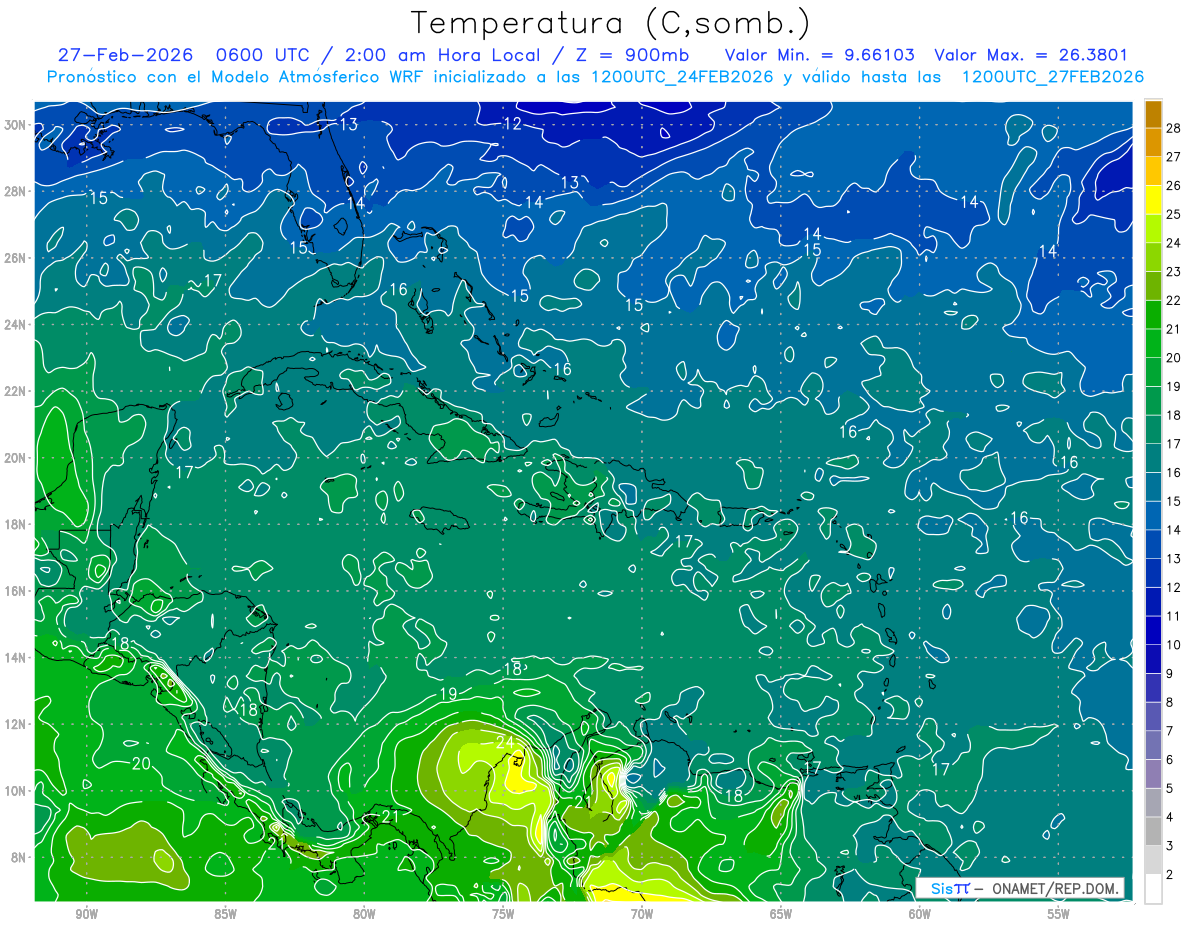
Task: Click the '20' contour label on the map
Action: (140, 764)
